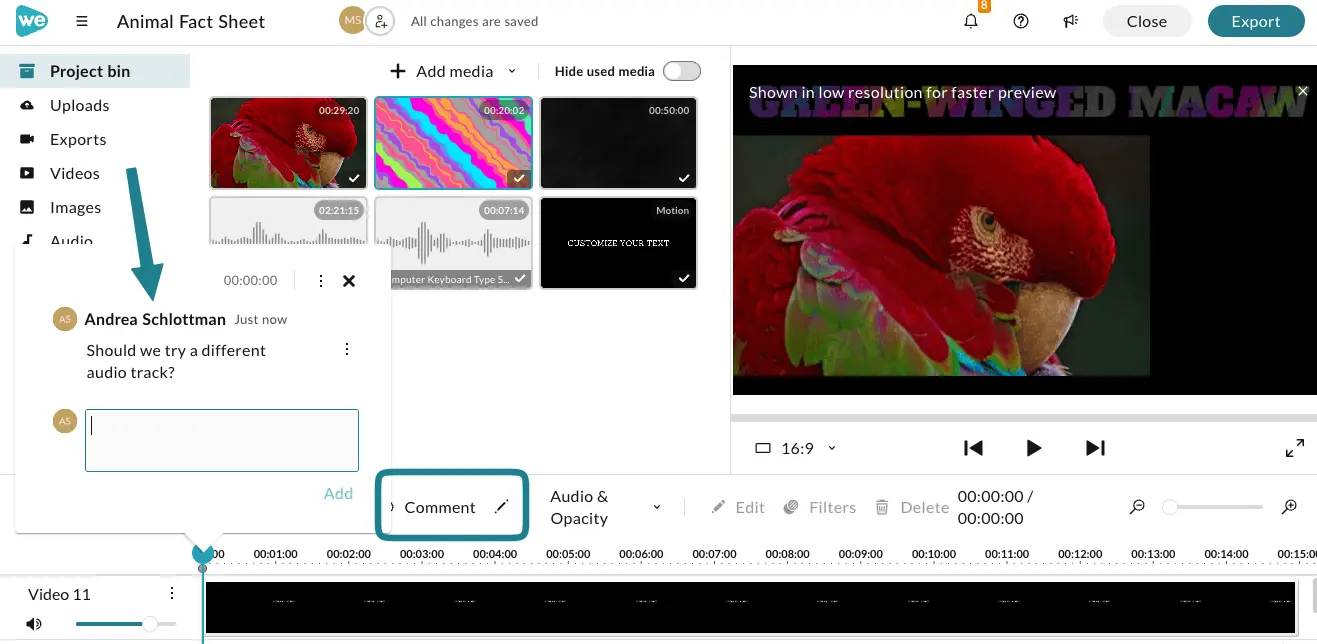Screen dimensions: 1317x644
Task: Mute the Video 11 track
Action: click(34, 624)
